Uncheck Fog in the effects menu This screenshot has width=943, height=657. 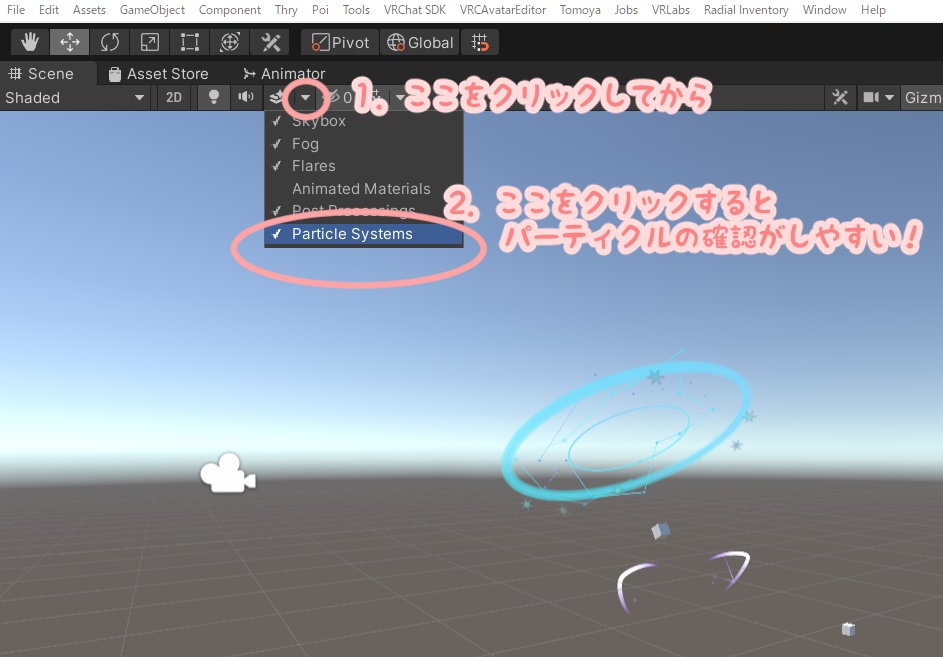coord(305,143)
